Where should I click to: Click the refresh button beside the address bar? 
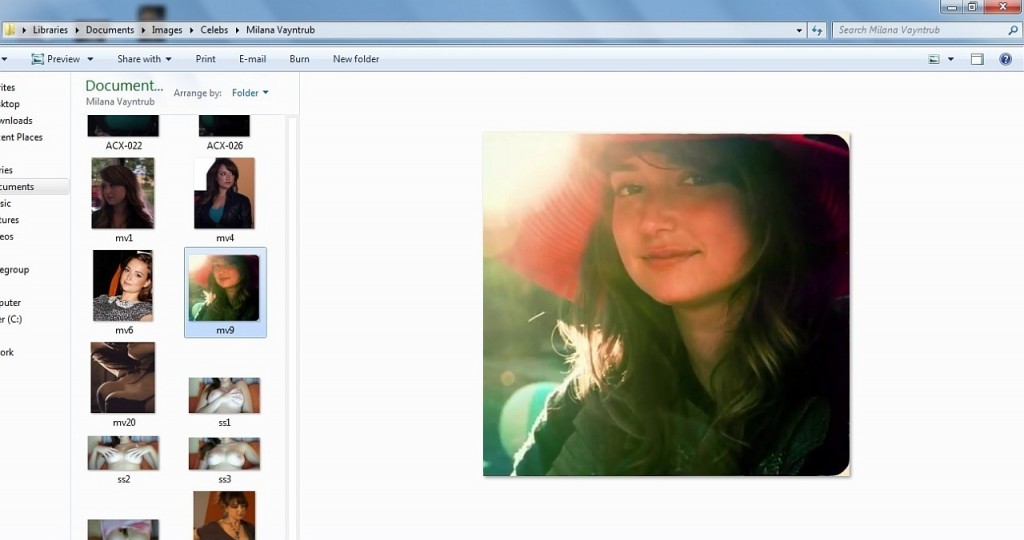pos(817,30)
